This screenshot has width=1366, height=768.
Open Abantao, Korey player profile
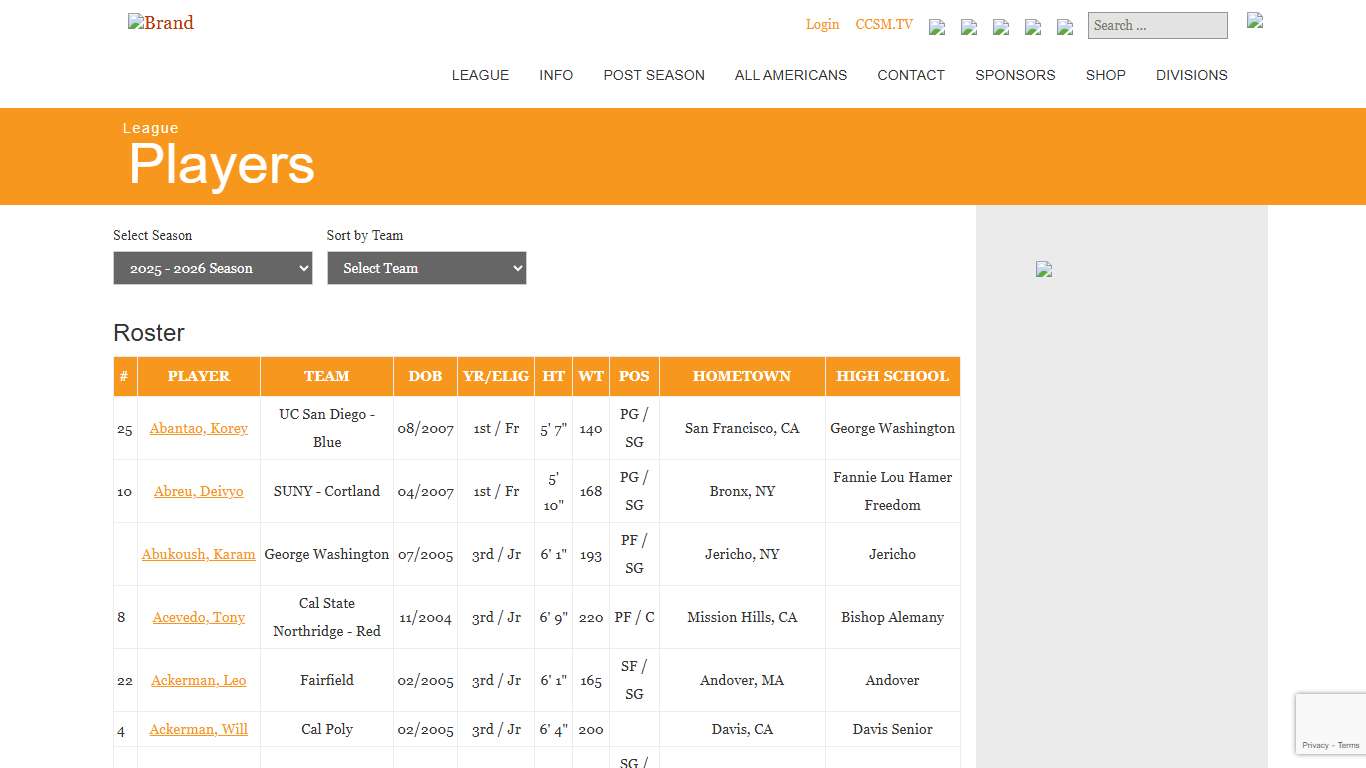[199, 428]
